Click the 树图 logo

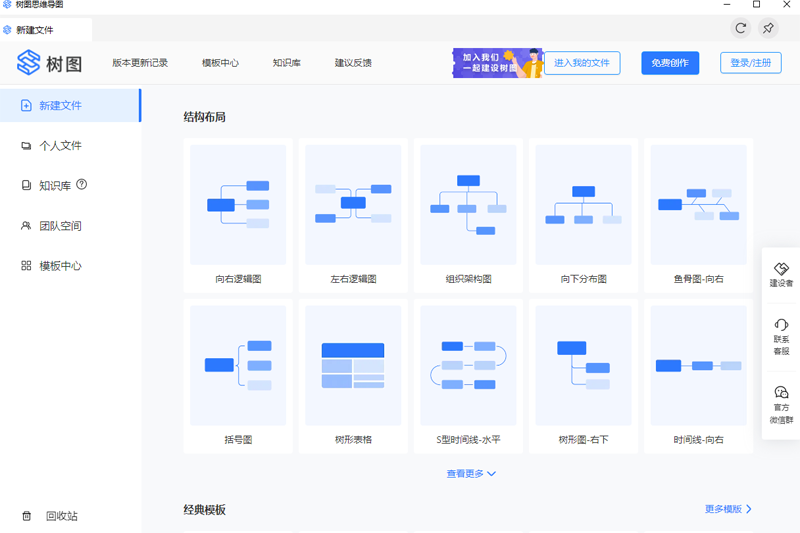tap(49, 63)
